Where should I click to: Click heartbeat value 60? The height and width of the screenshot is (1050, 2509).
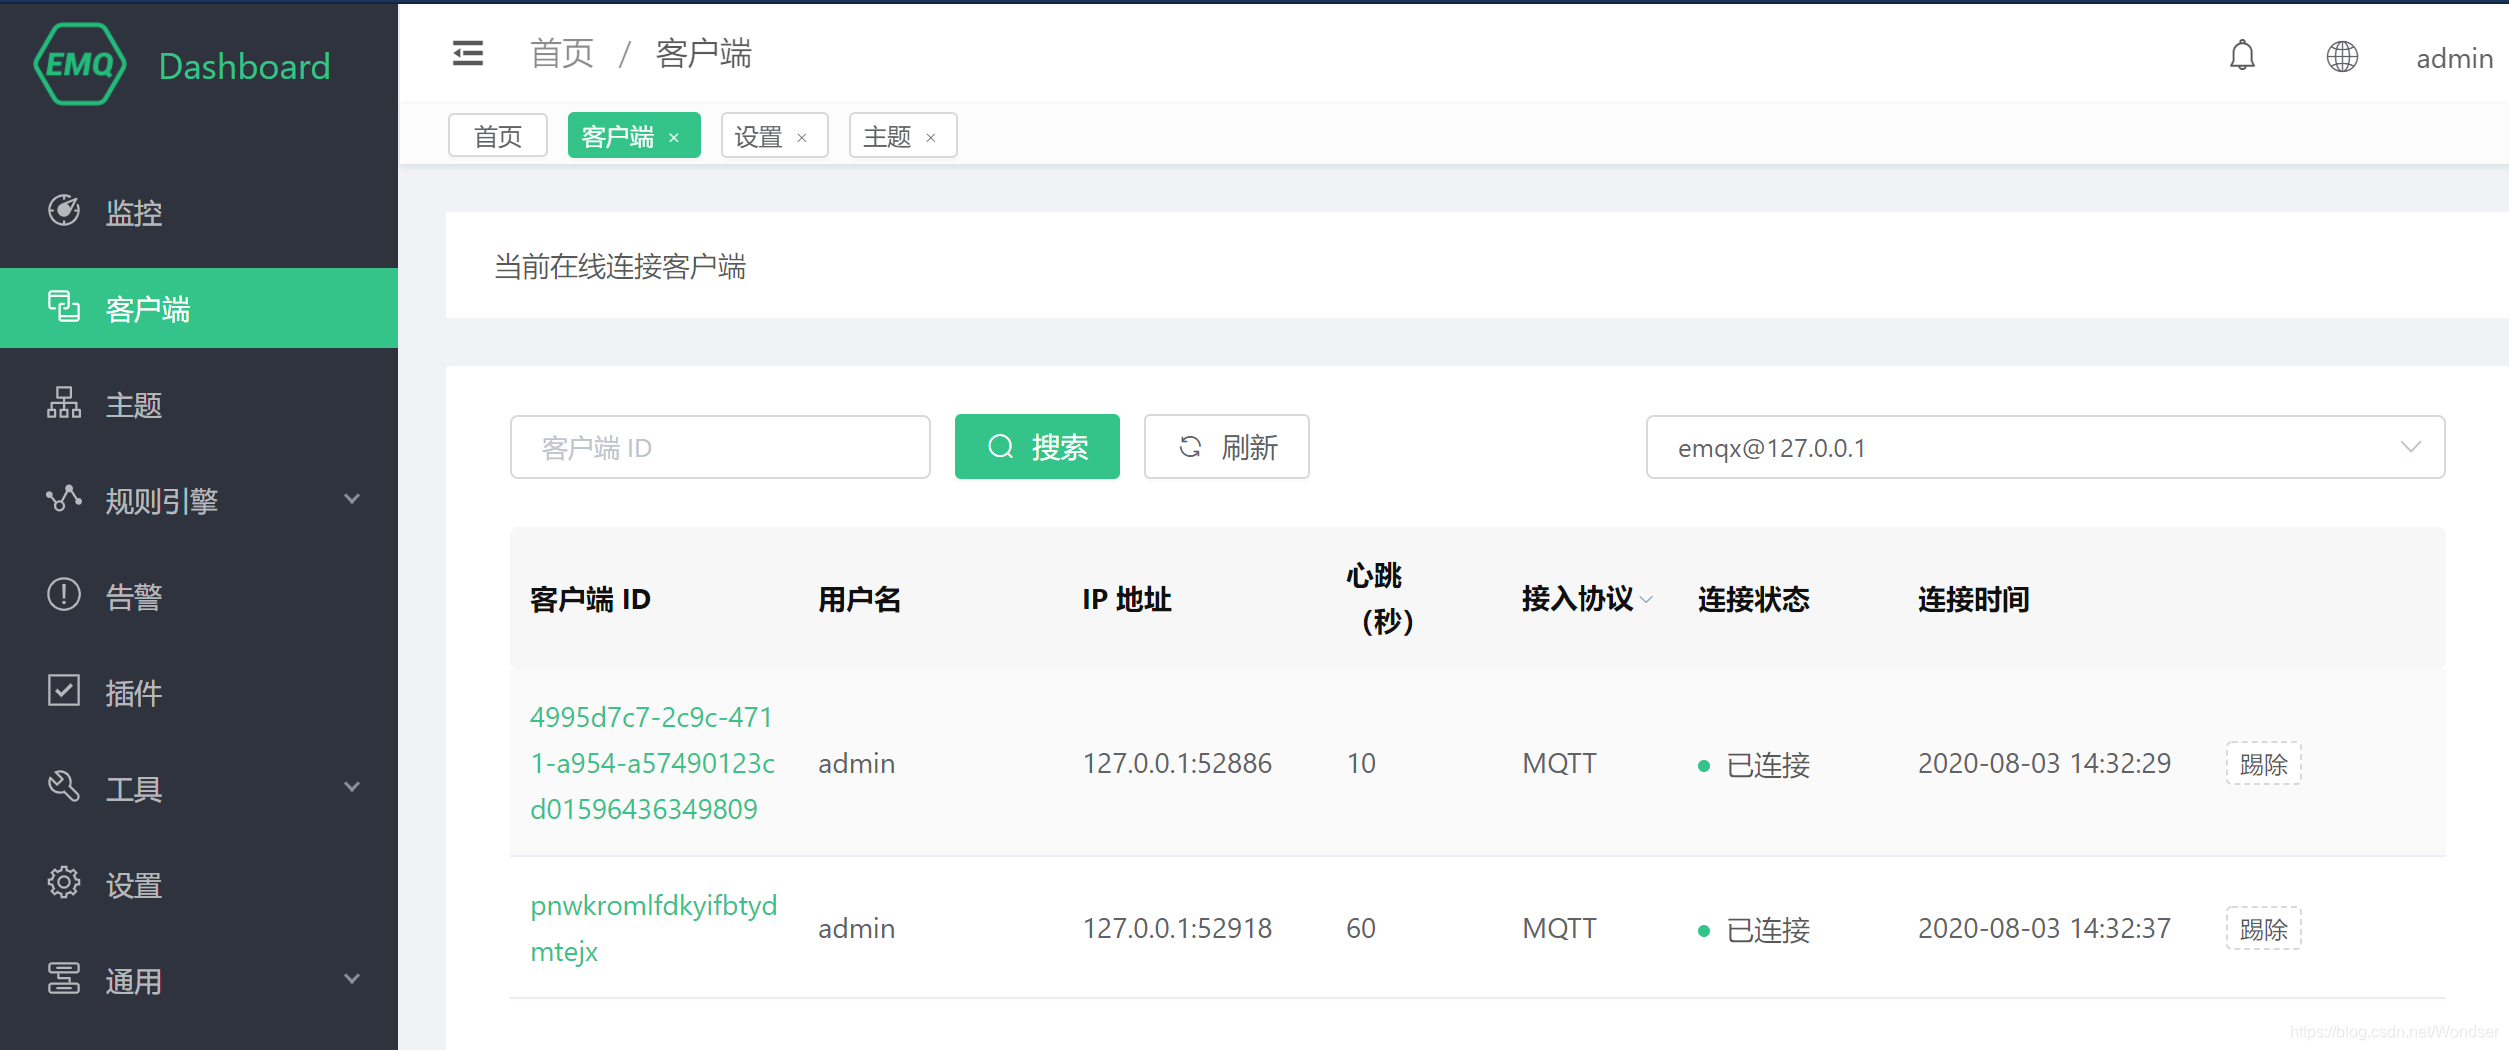[1361, 928]
